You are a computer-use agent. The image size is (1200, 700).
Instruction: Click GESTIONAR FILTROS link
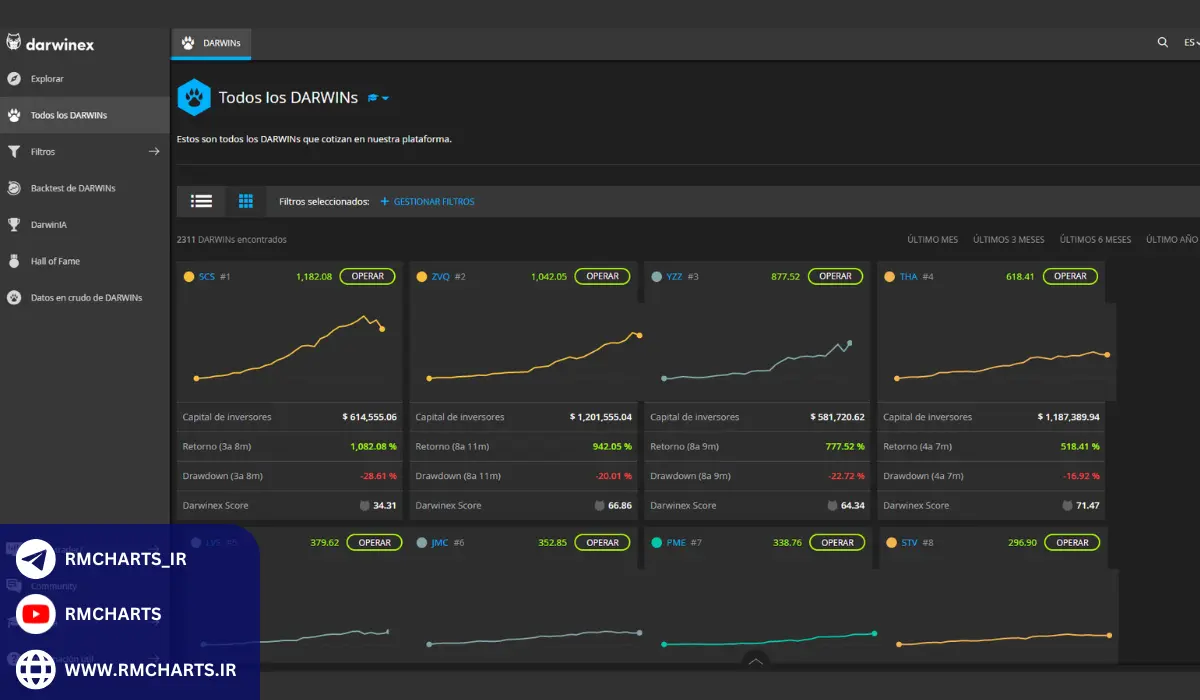point(428,202)
